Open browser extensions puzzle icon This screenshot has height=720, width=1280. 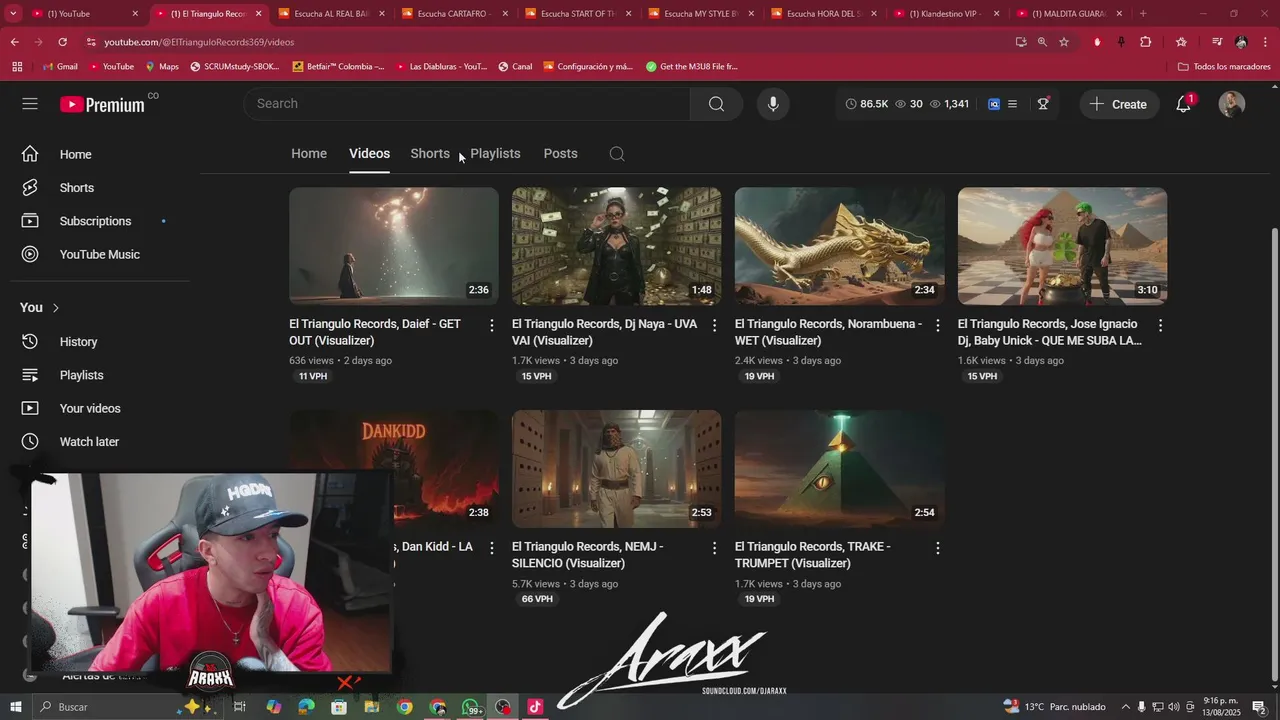[1146, 42]
